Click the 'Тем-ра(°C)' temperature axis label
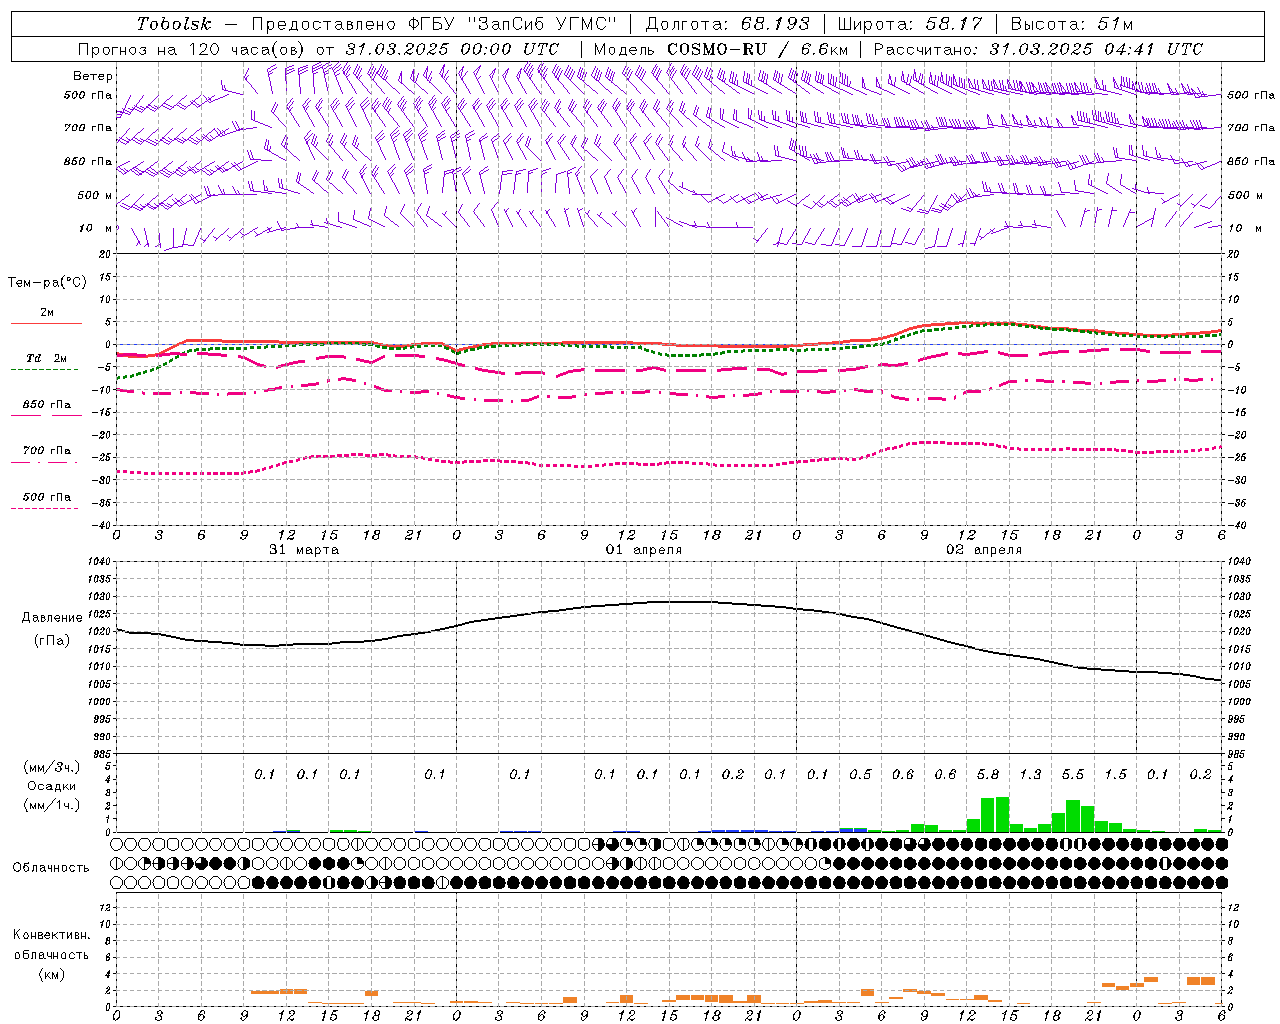This screenshot has width=1280, height=1024. [x=47, y=283]
